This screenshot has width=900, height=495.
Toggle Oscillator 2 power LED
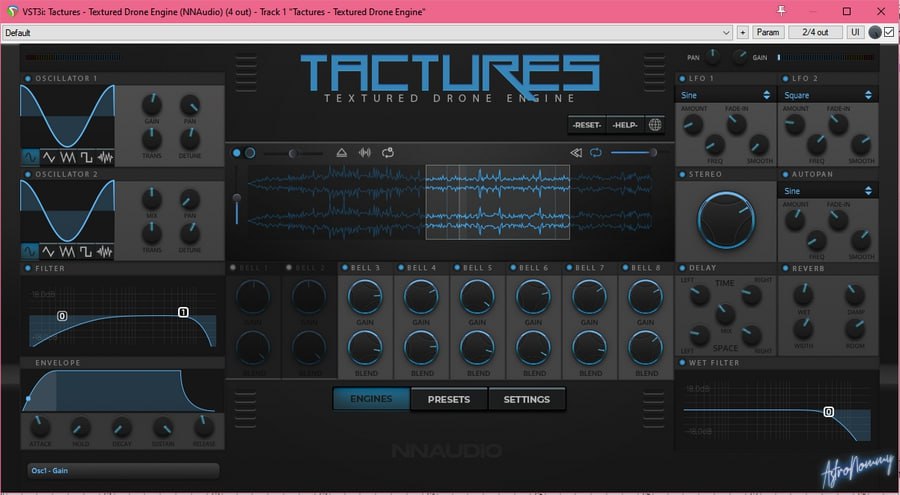[x=28, y=173]
